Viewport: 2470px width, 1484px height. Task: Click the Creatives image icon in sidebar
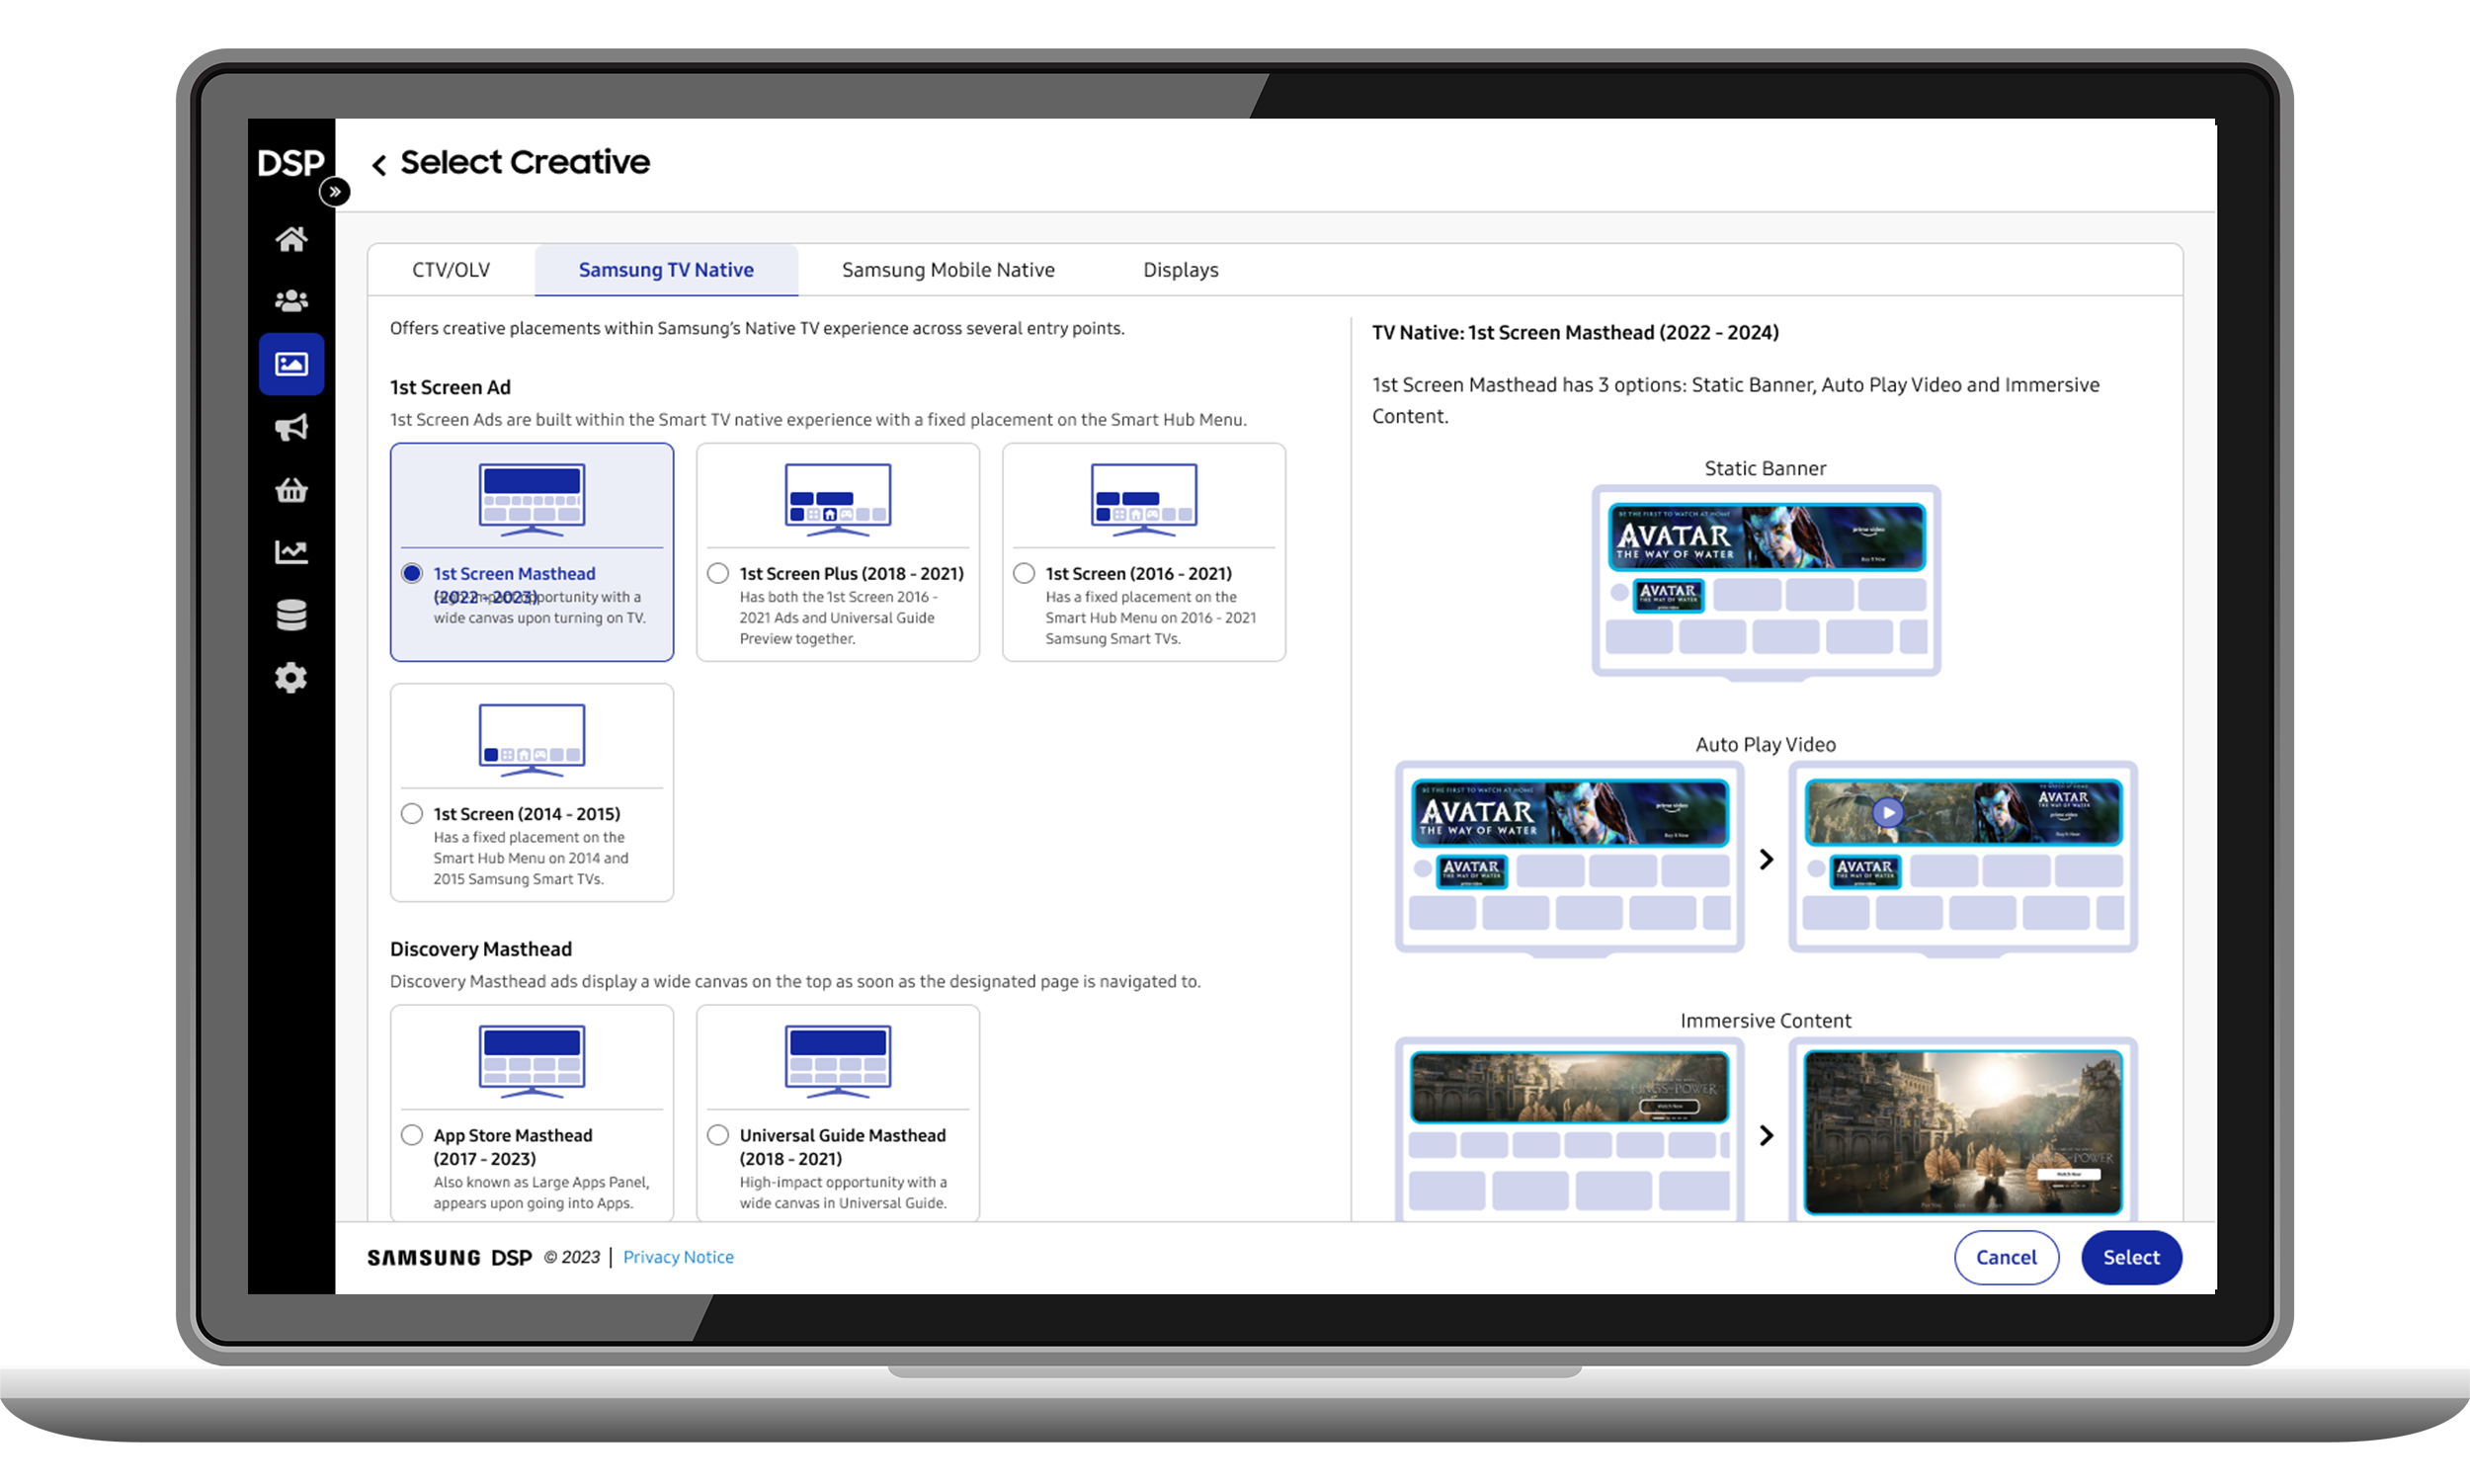point(291,364)
